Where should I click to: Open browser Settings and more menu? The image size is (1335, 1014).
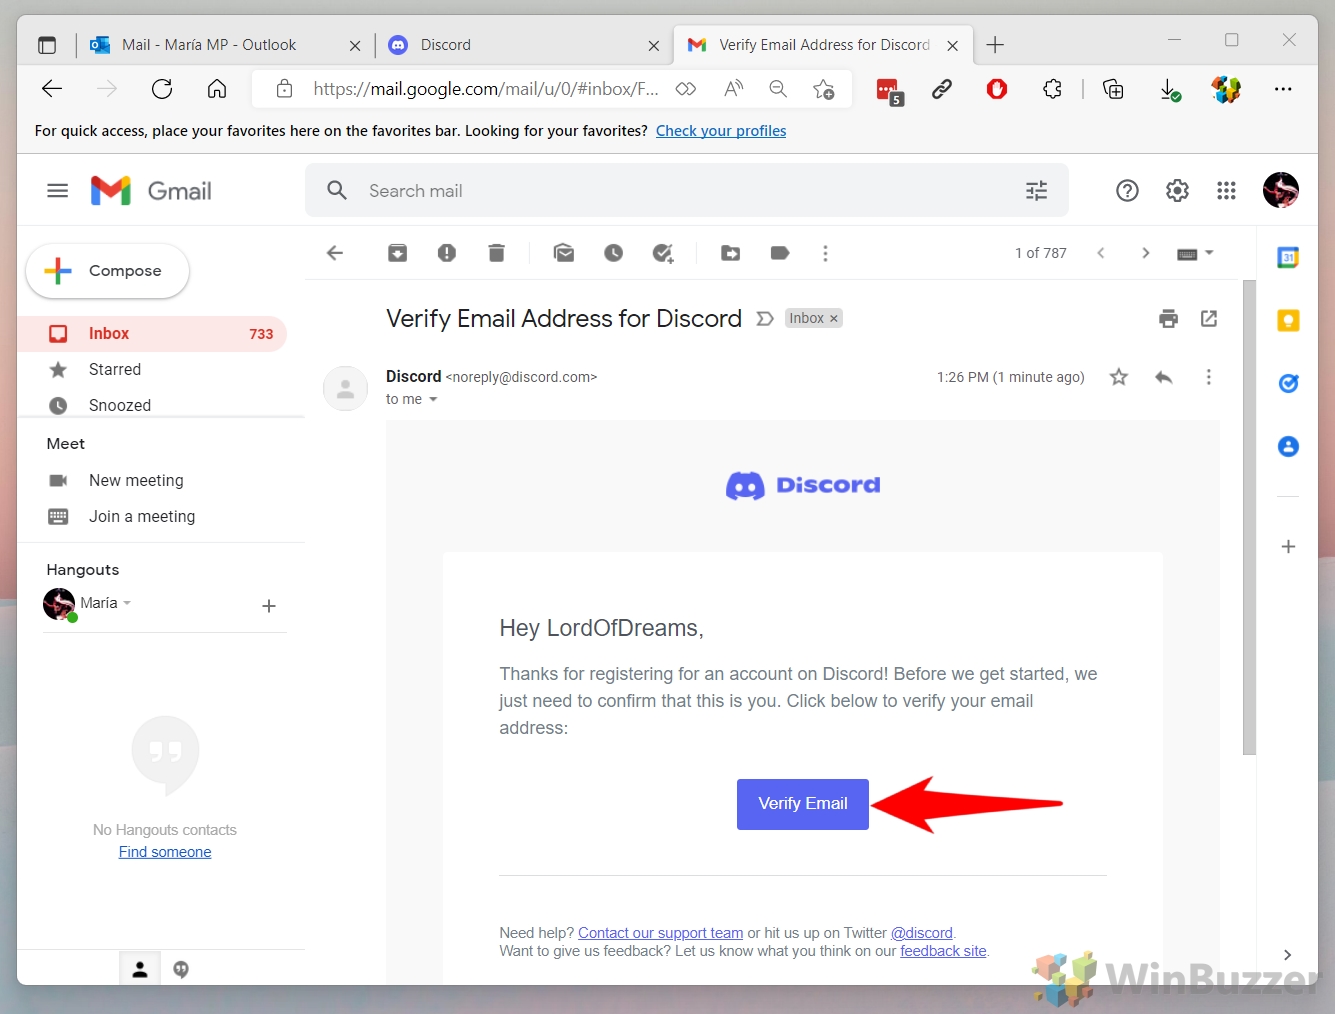1283,89
